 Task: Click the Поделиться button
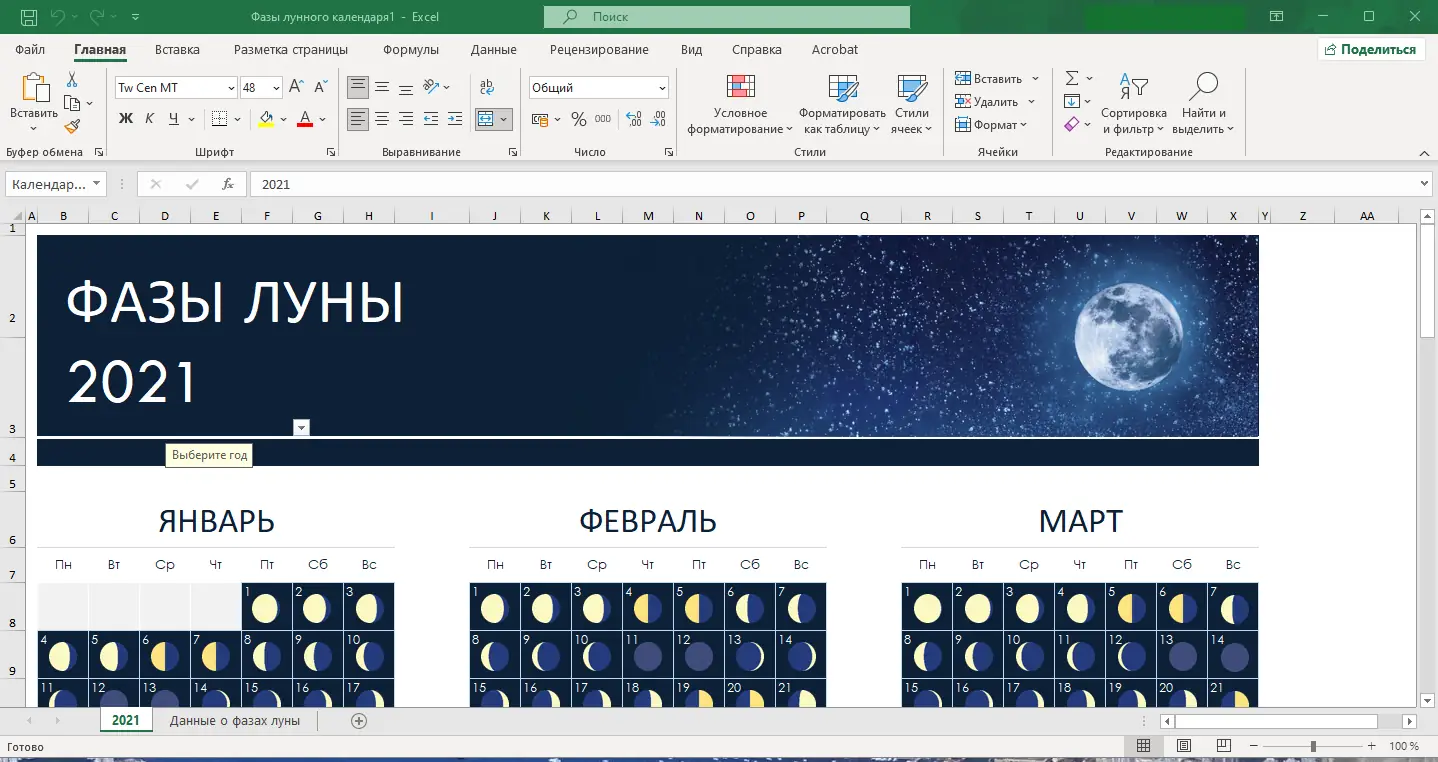[1371, 48]
